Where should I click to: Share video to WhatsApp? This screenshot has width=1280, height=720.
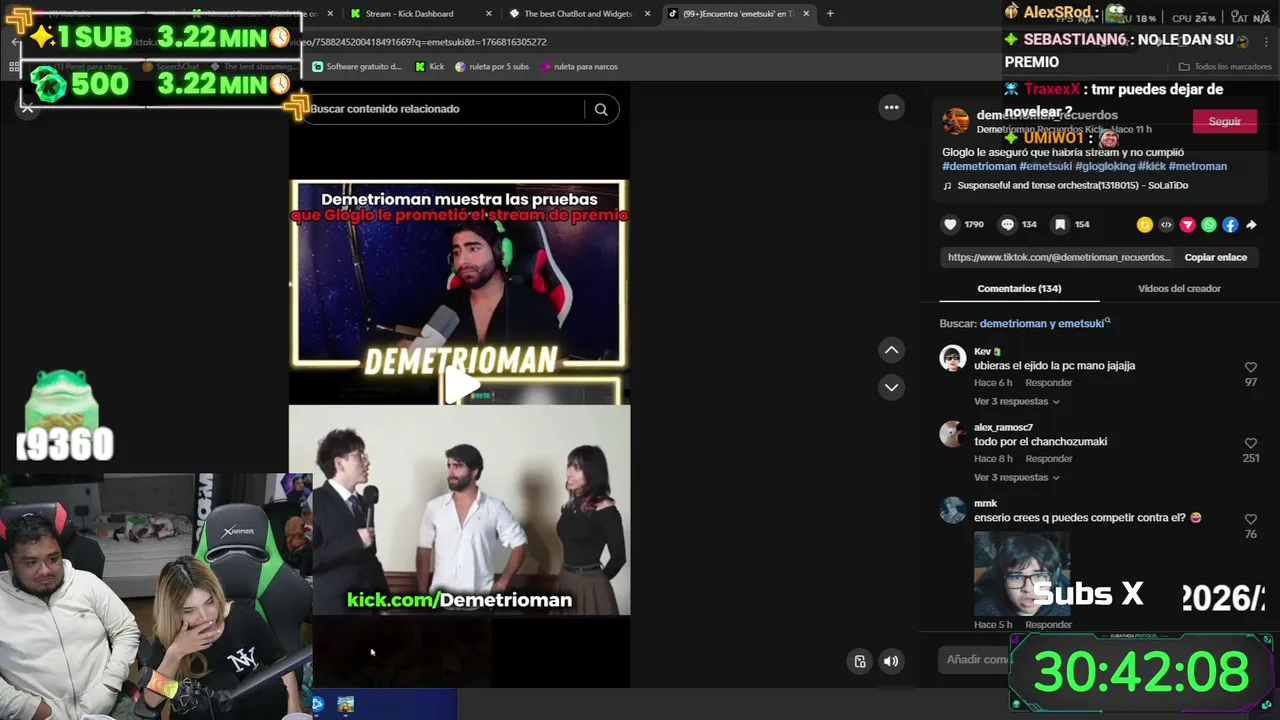pos(1209,225)
